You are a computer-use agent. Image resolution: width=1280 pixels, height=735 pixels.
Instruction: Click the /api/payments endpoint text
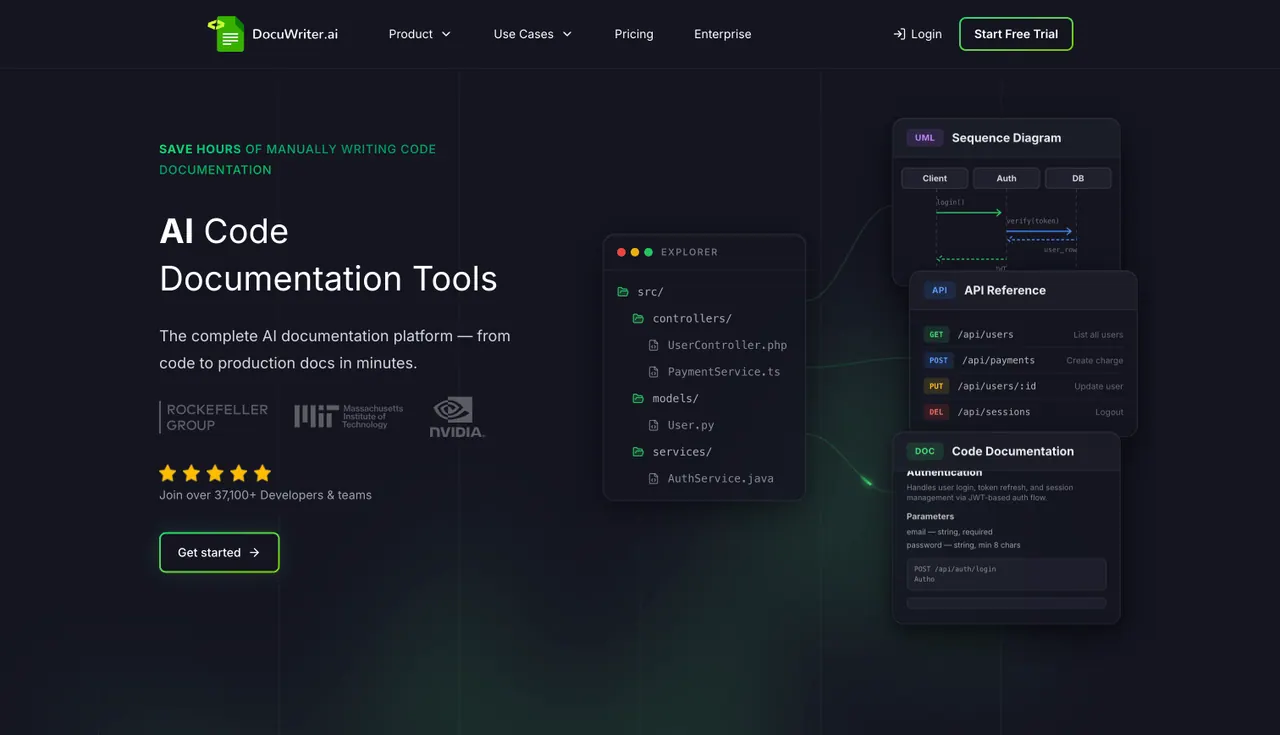click(x=996, y=360)
